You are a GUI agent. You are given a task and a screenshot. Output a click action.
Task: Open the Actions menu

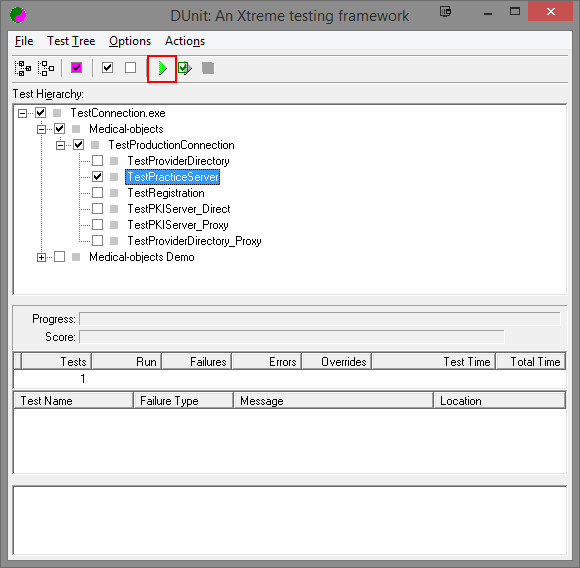tap(185, 41)
